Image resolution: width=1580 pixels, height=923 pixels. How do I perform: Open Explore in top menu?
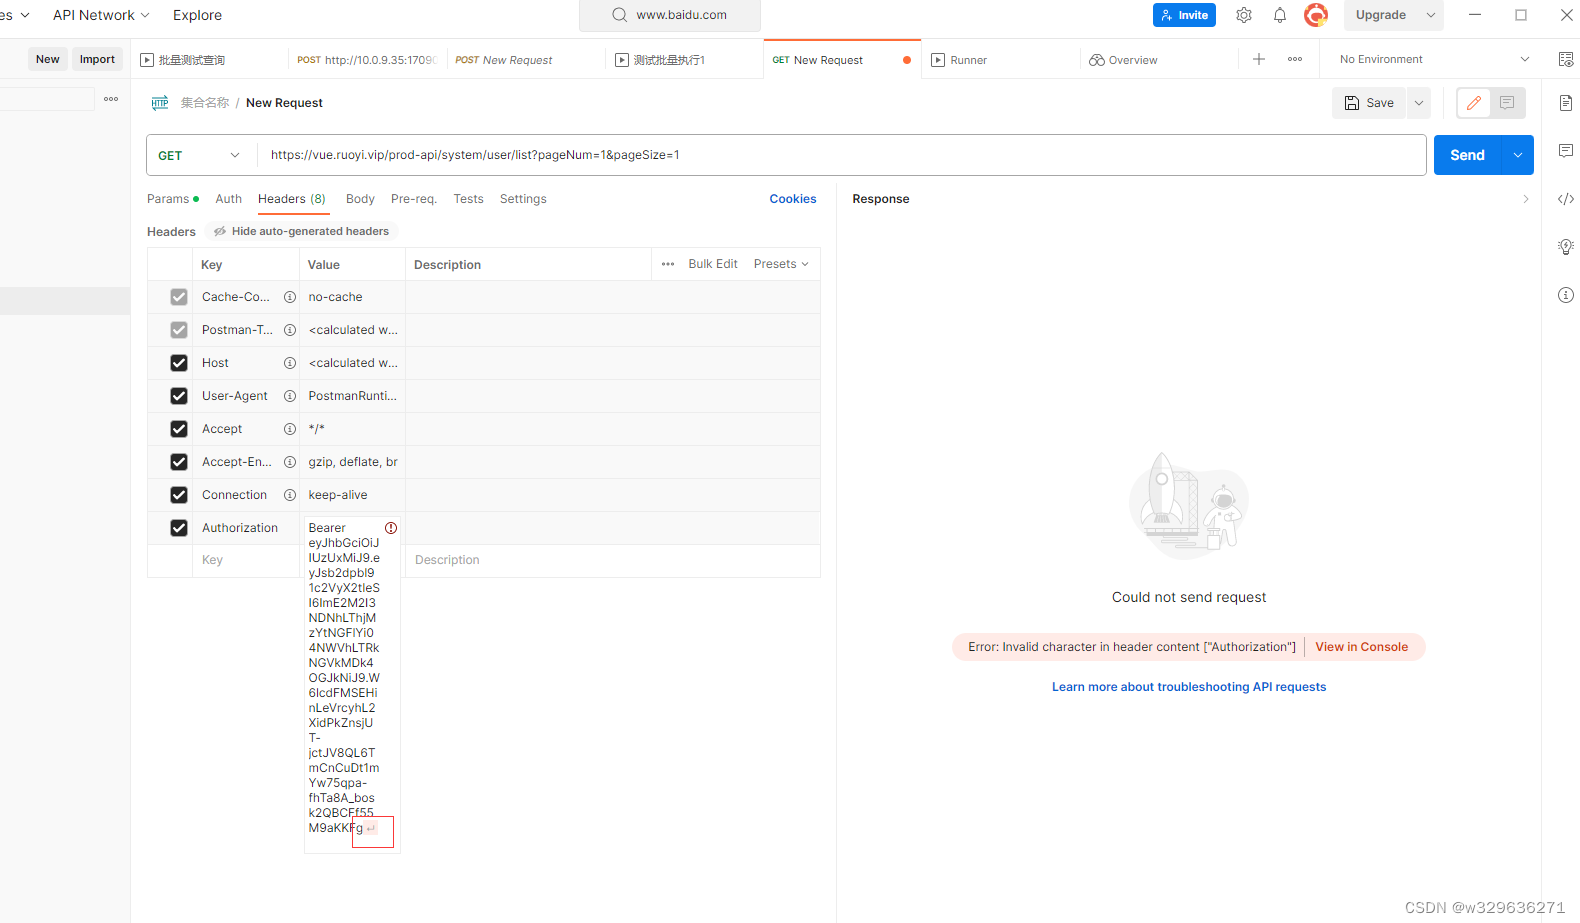197,15
